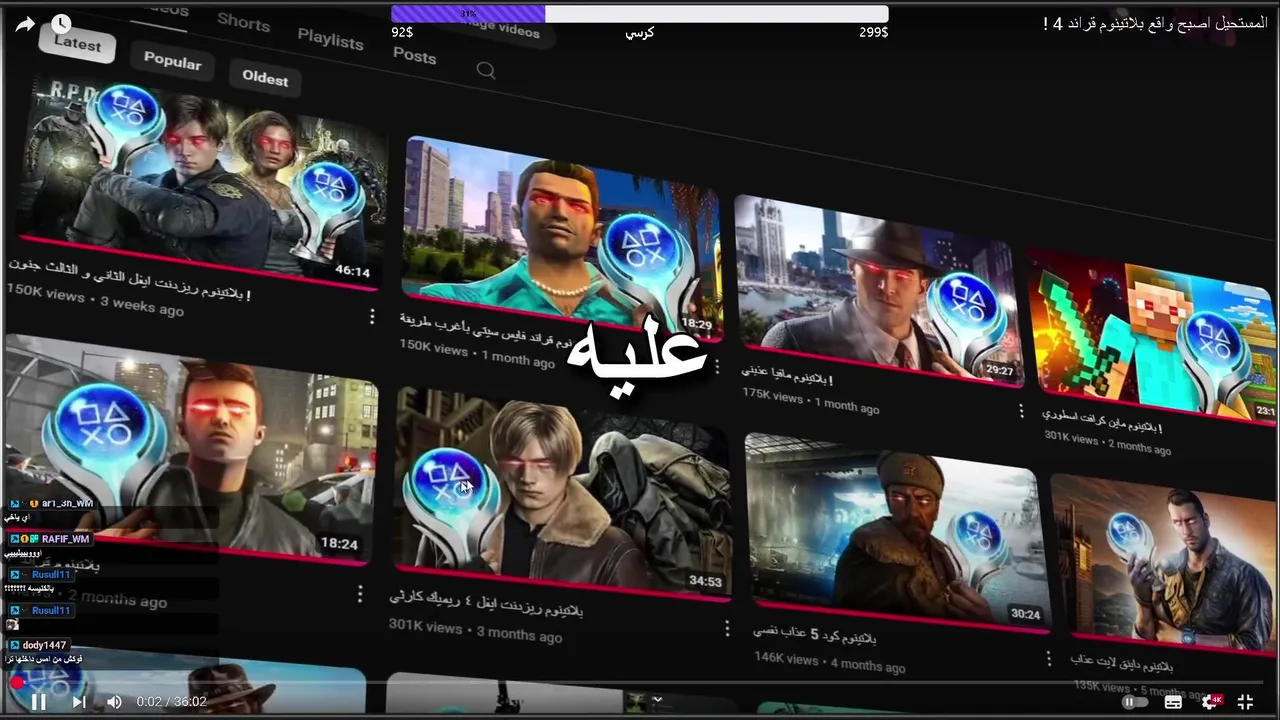Image resolution: width=1280 pixels, height=720 pixels.
Task: Skip to the next video
Action: [x=79, y=702]
